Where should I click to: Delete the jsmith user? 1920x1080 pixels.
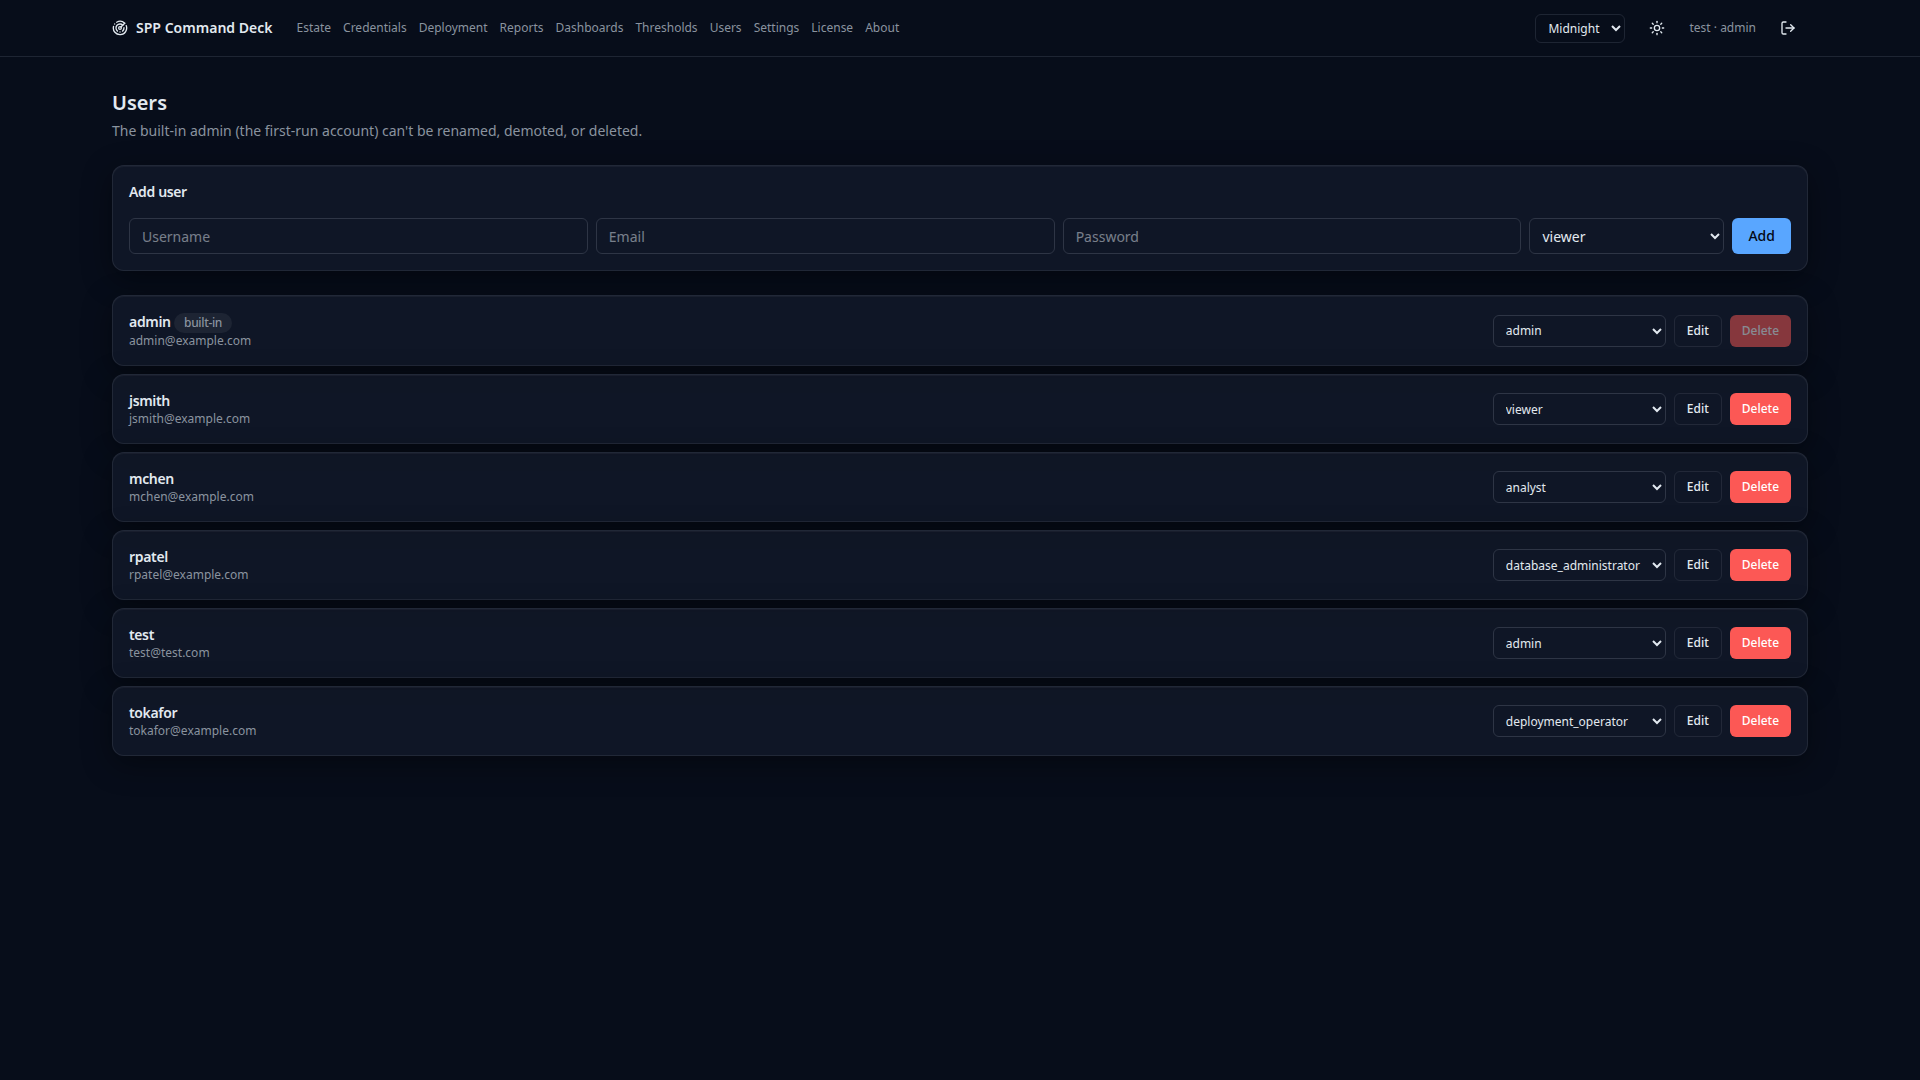point(1760,409)
